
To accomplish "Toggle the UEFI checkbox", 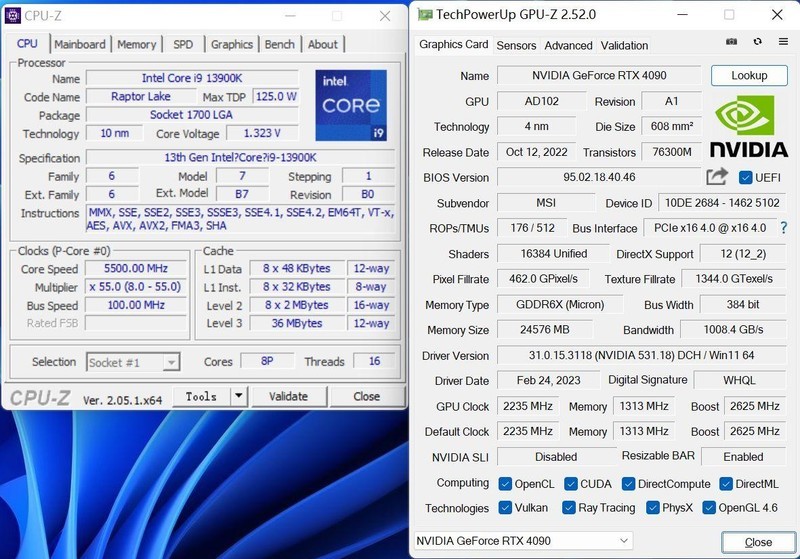I will [745, 178].
